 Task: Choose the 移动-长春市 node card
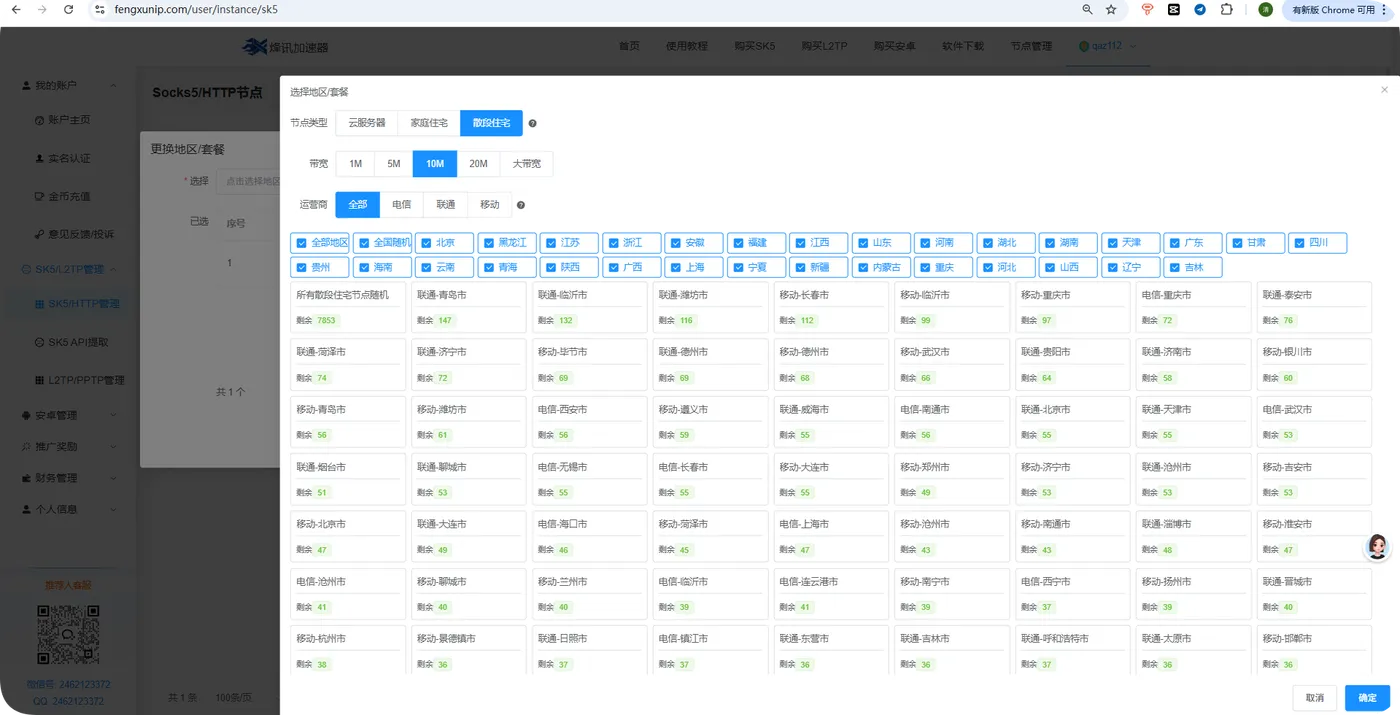pos(831,307)
